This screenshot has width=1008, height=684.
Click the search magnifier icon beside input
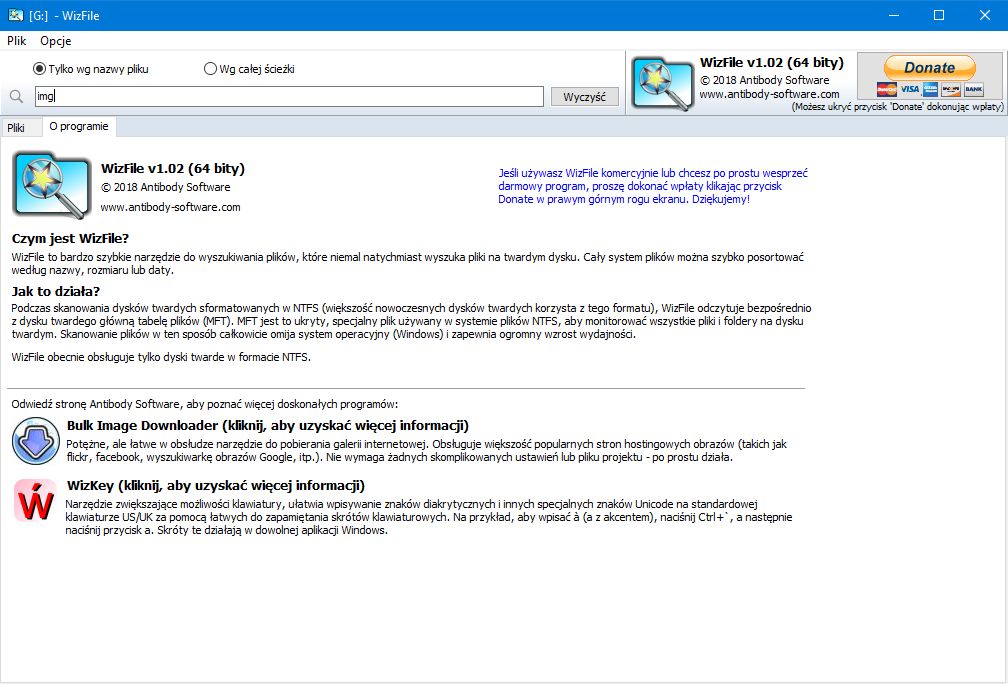tap(17, 96)
